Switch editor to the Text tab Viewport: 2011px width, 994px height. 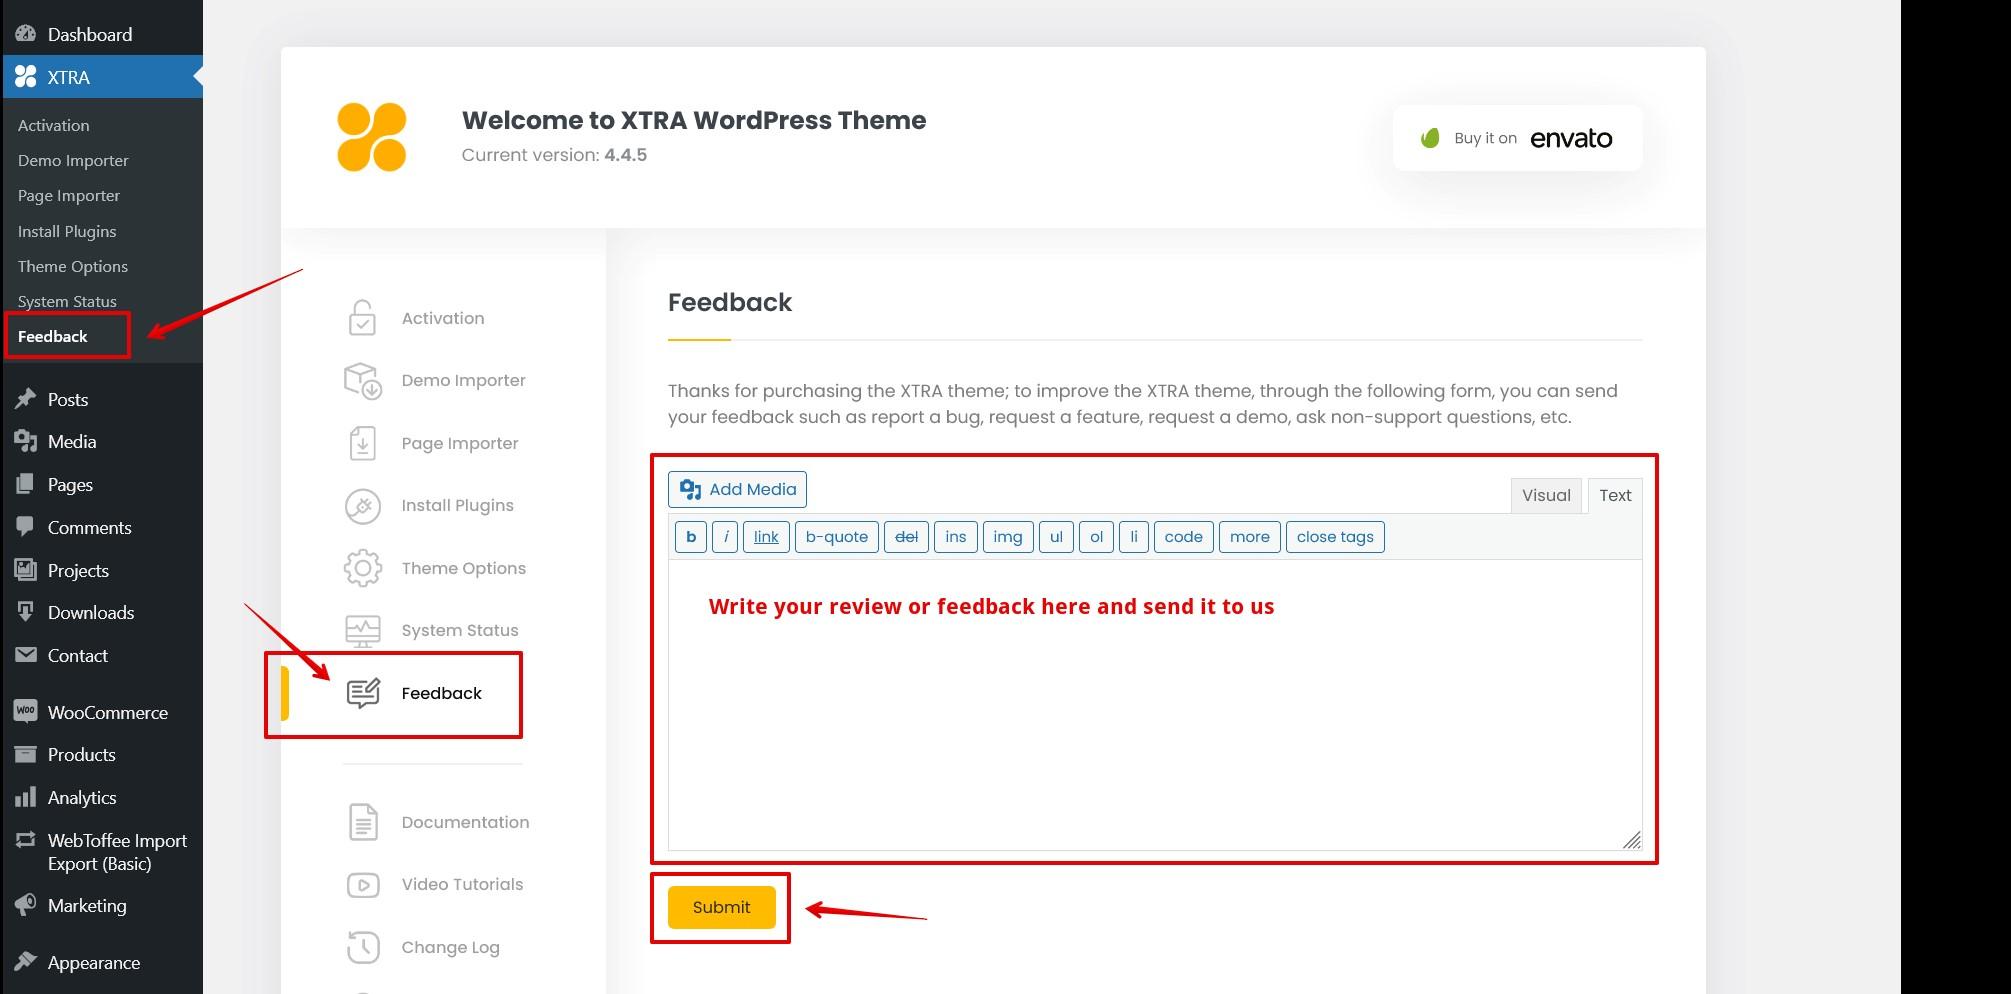[x=1614, y=495]
